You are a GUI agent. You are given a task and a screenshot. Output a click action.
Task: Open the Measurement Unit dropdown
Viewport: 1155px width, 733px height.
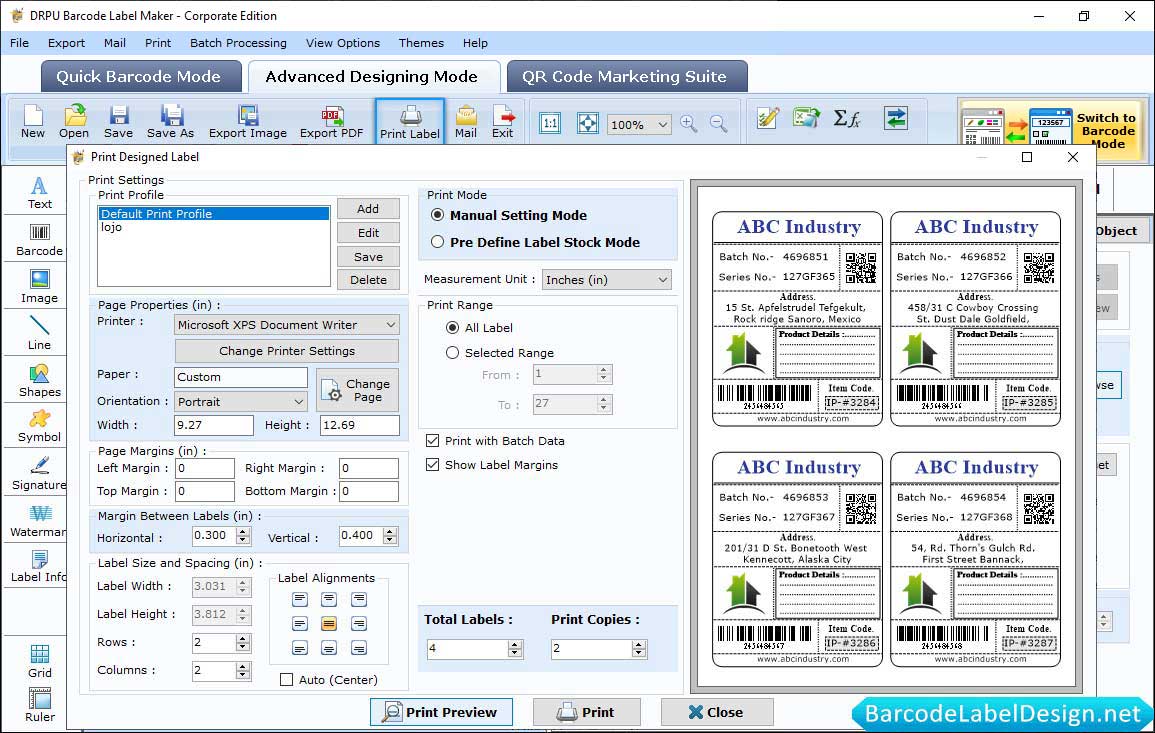tap(607, 280)
